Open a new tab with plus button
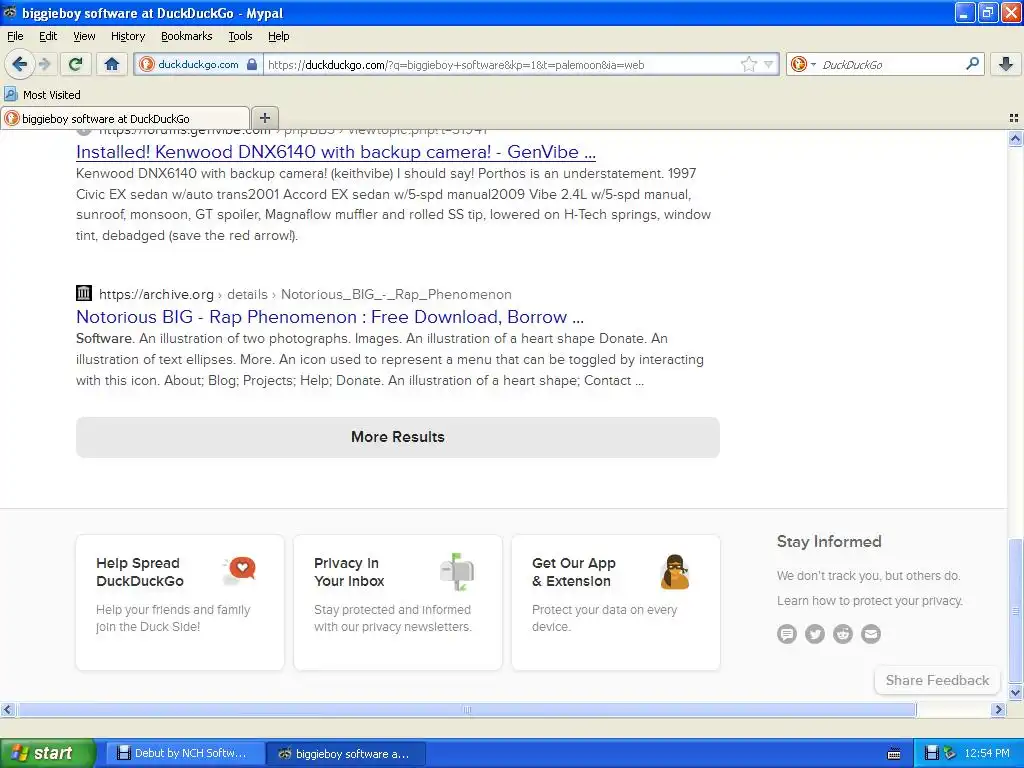Image resolution: width=1024 pixels, height=768 pixels. [x=264, y=118]
